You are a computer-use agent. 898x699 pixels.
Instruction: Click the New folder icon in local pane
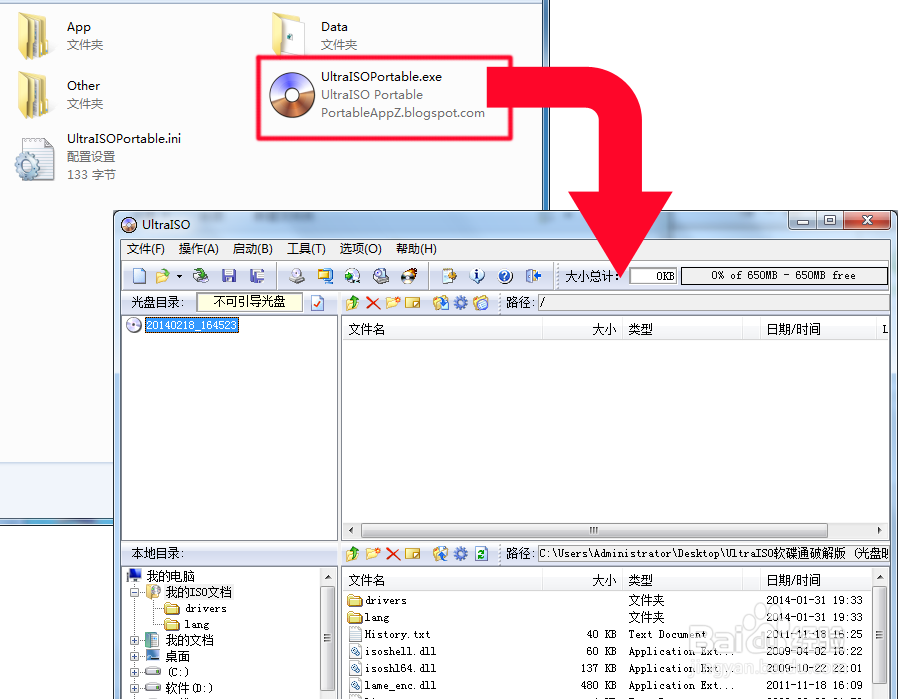click(x=373, y=554)
